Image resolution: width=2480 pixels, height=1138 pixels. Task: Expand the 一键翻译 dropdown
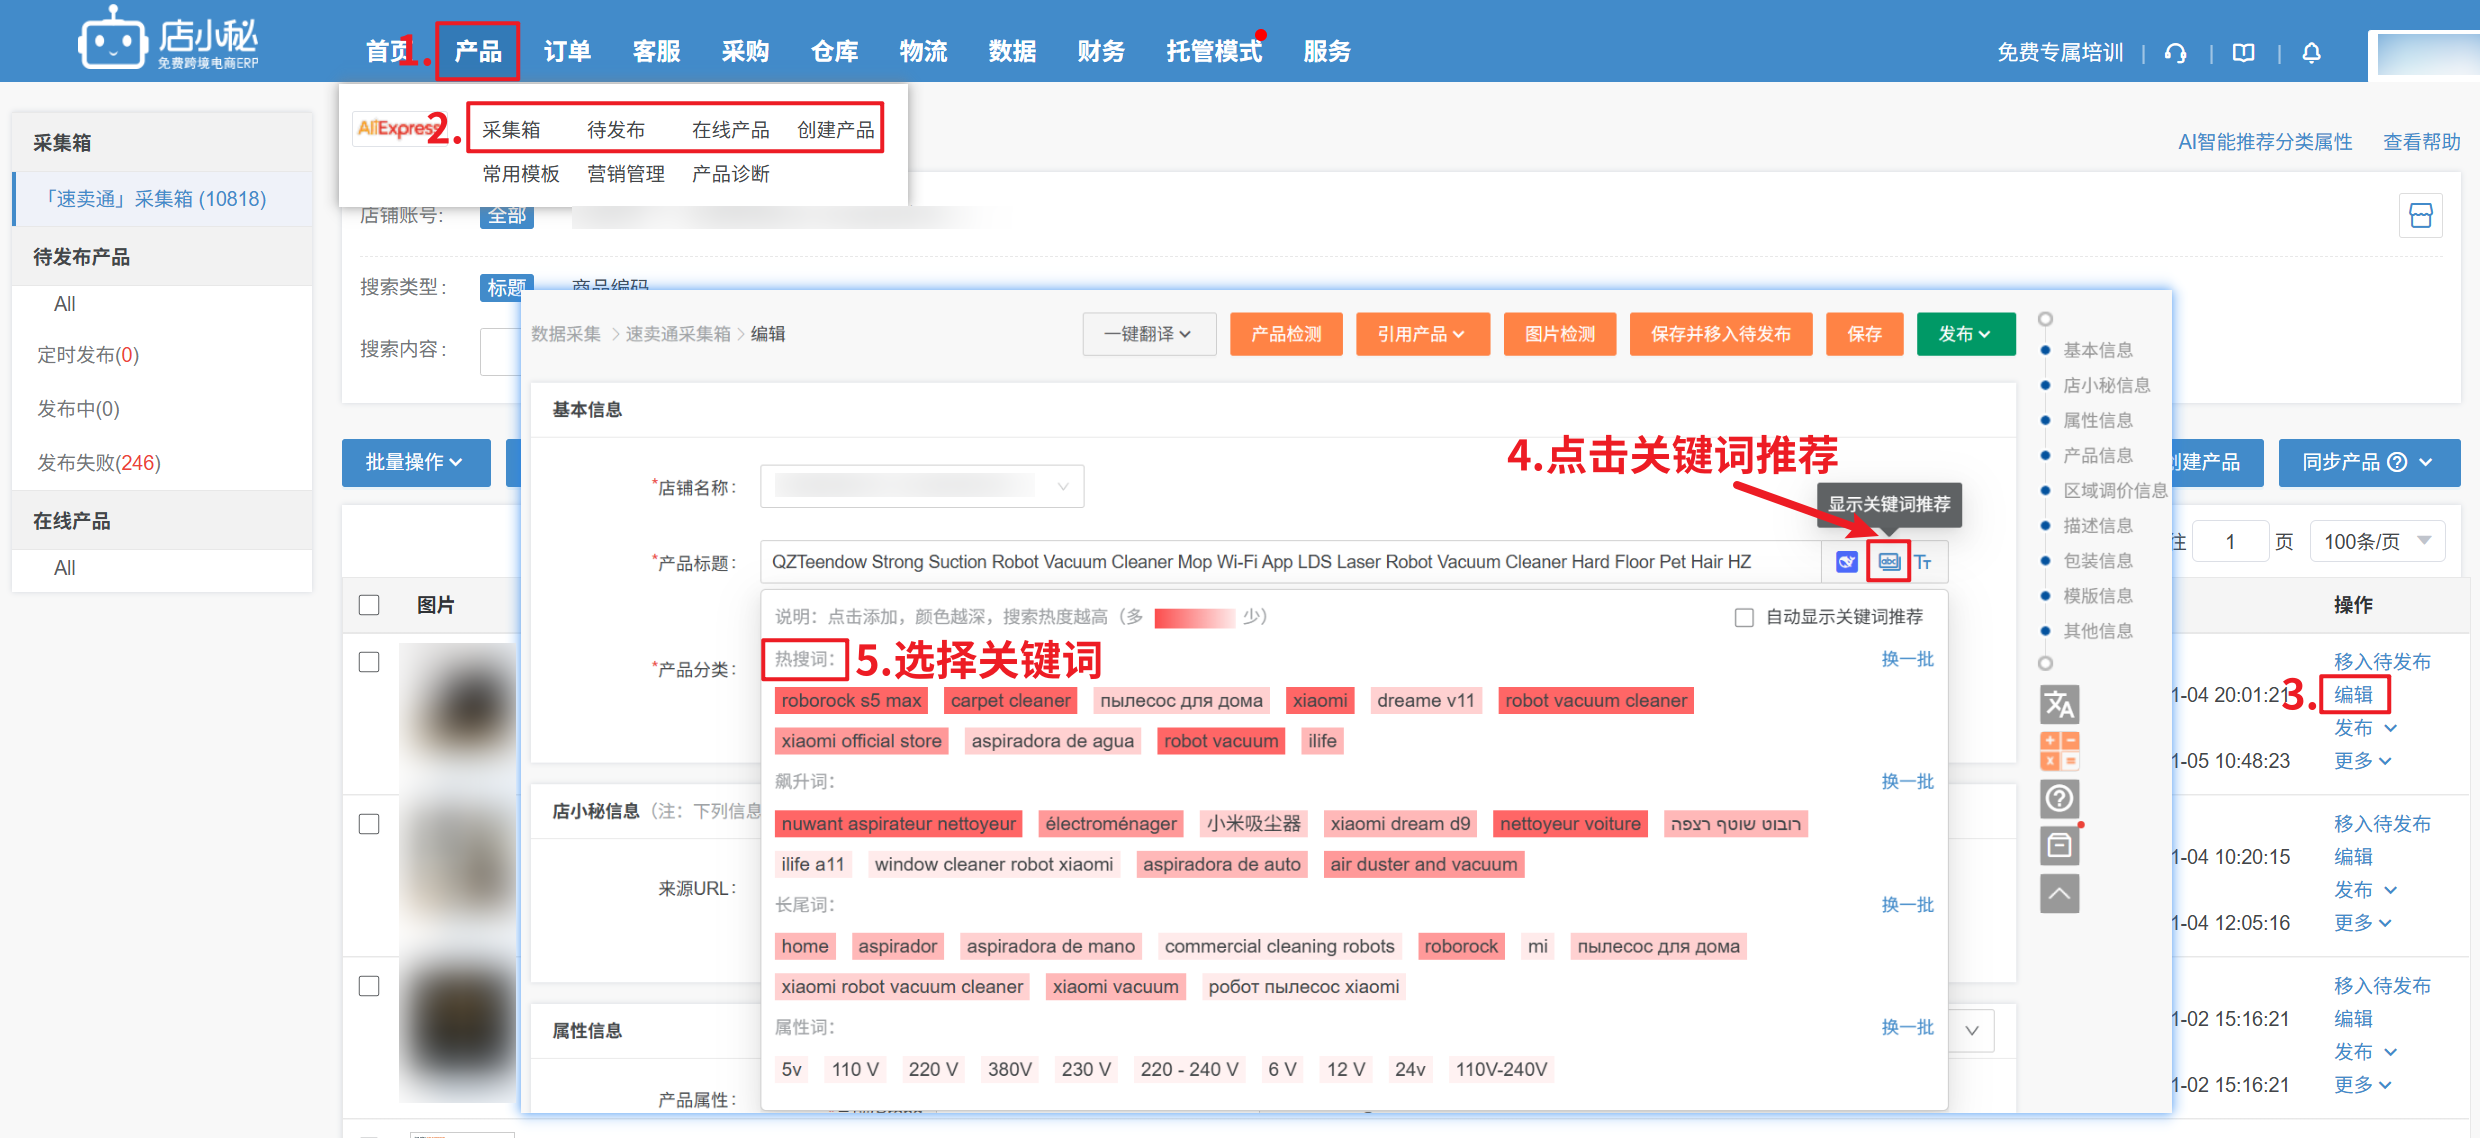(x=1148, y=334)
